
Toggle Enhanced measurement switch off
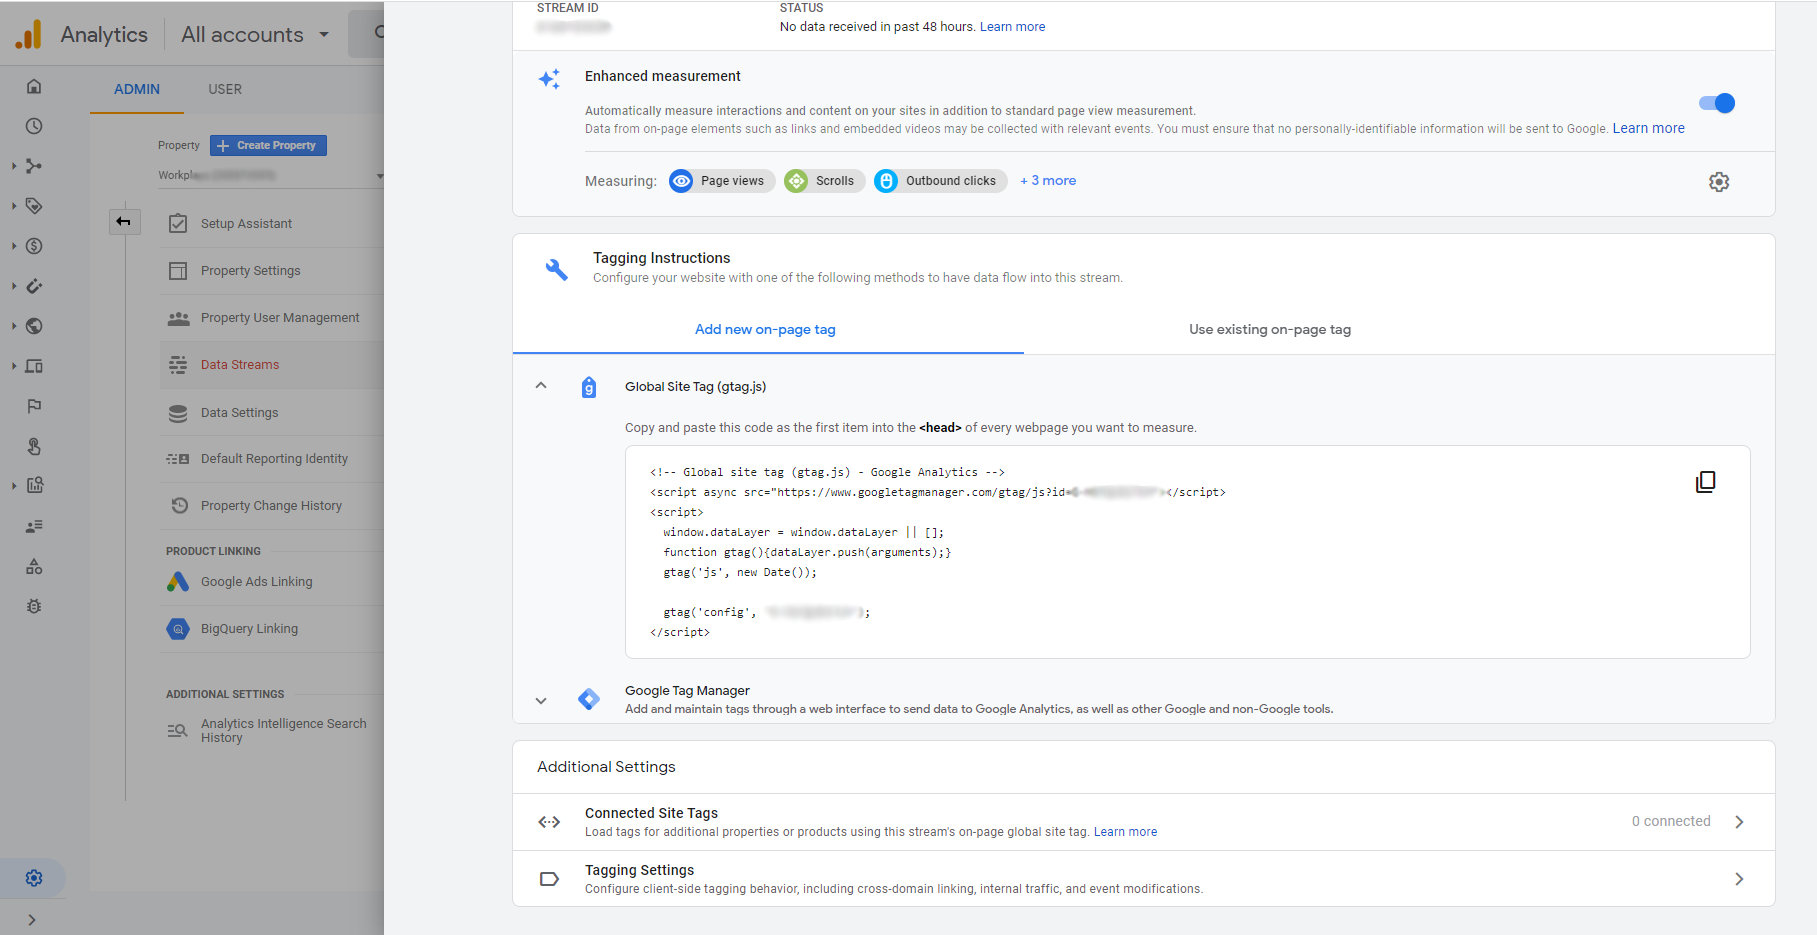(1716, 103)
